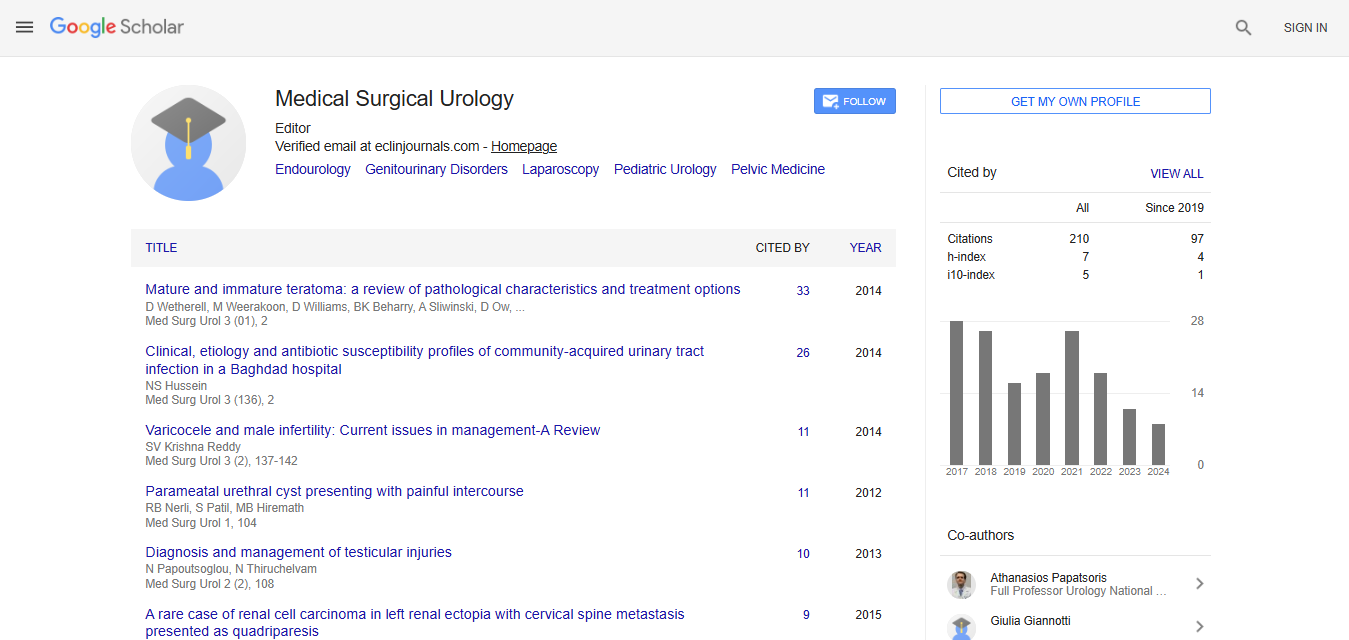
Task: Click the search magnifier icon
Action: point(1243,28)
